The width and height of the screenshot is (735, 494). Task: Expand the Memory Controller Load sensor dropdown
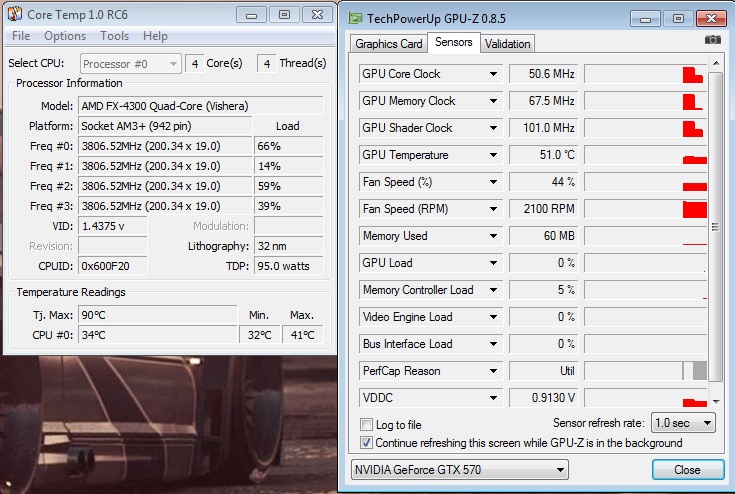pos(493,290)
